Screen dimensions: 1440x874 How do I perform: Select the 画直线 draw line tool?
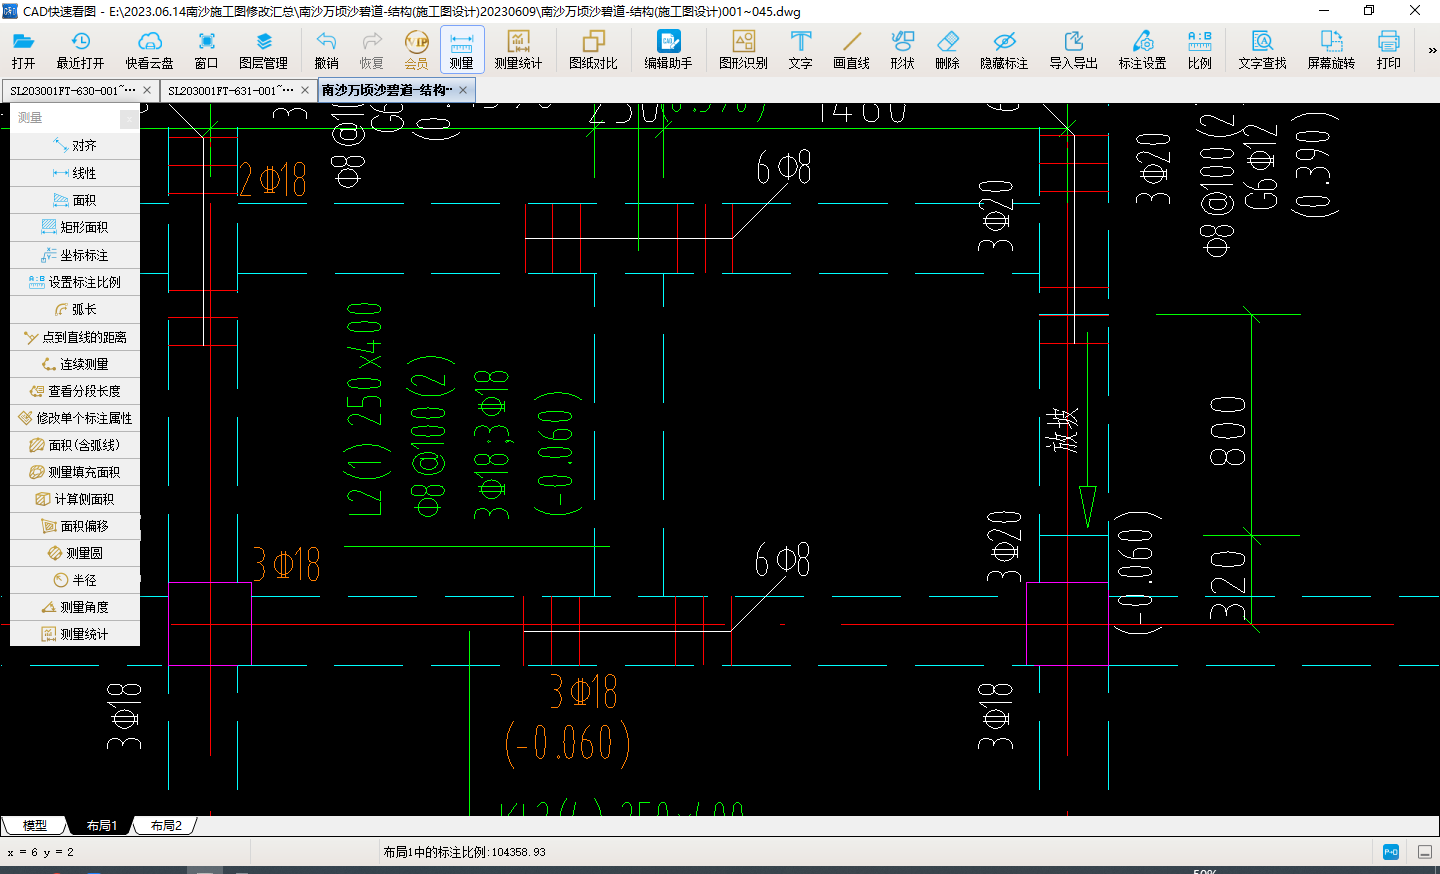851,50
